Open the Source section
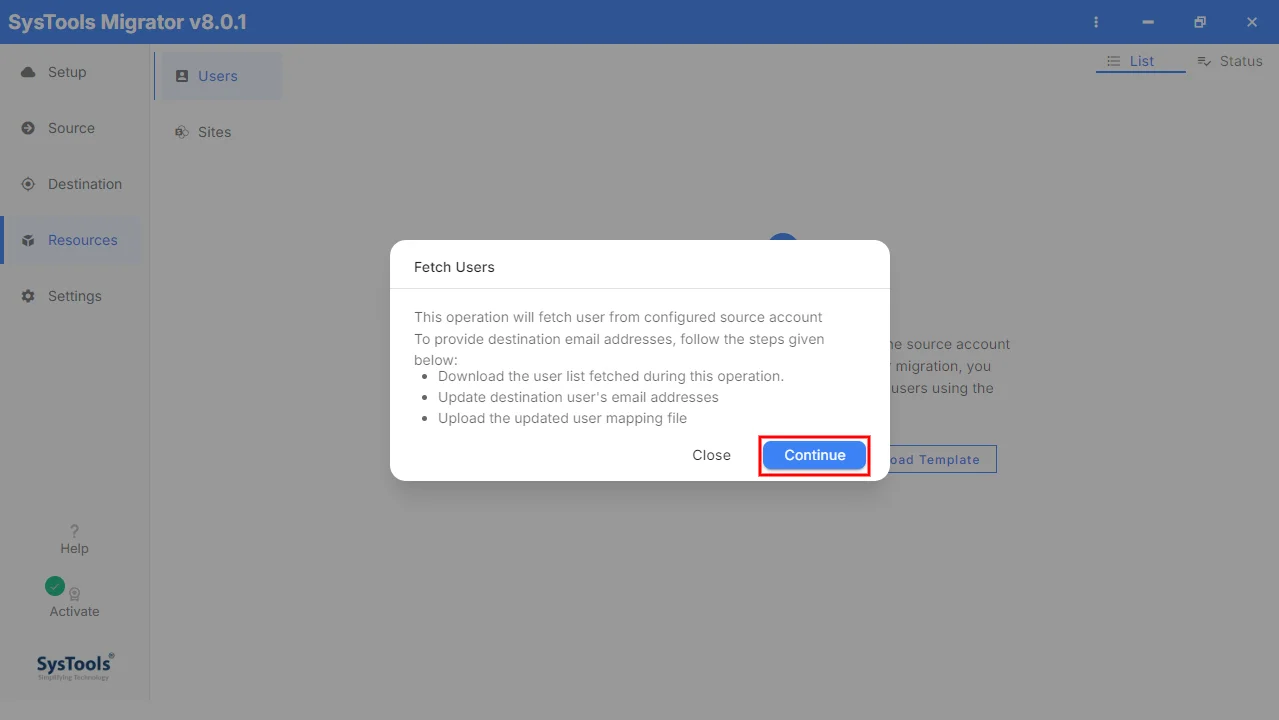This screenshot has width=1279, height=720. pyautogui.click(x=70, y=128)
